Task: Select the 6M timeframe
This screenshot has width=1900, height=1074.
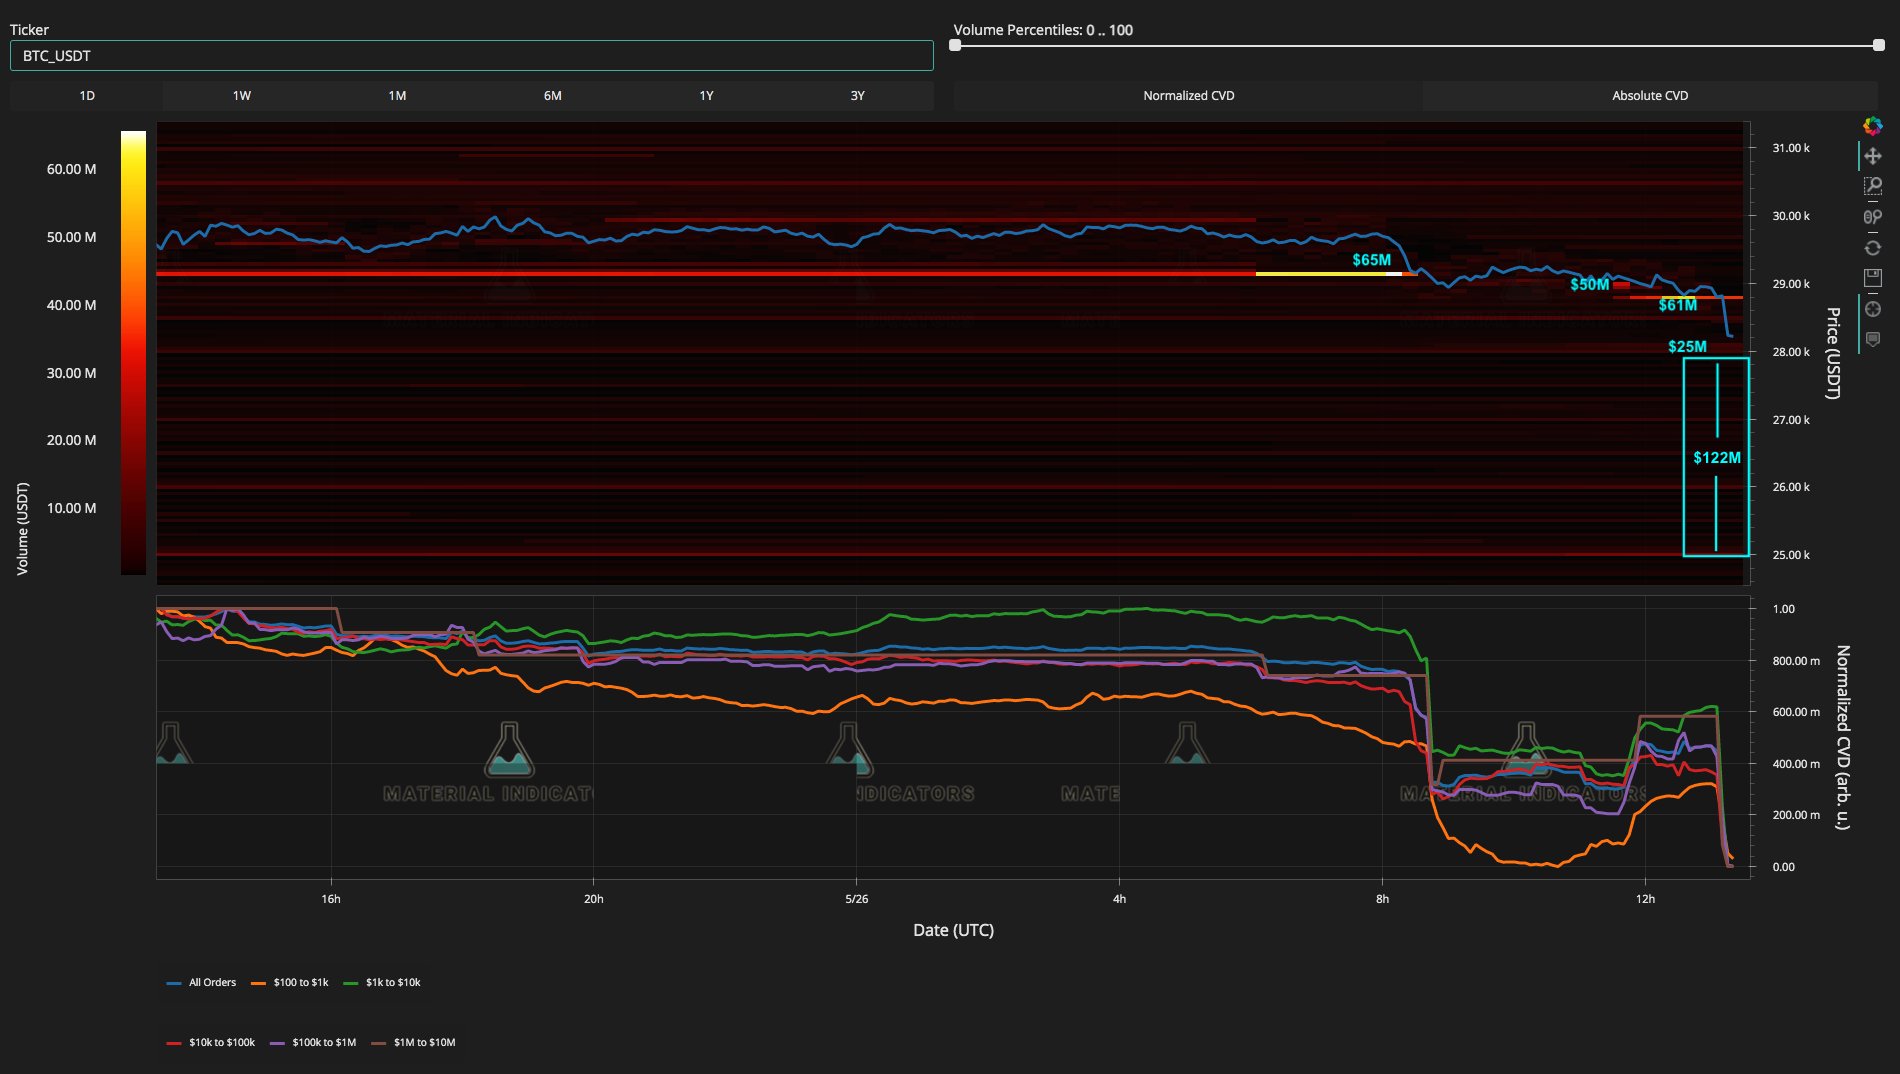Action: point(552,96)
